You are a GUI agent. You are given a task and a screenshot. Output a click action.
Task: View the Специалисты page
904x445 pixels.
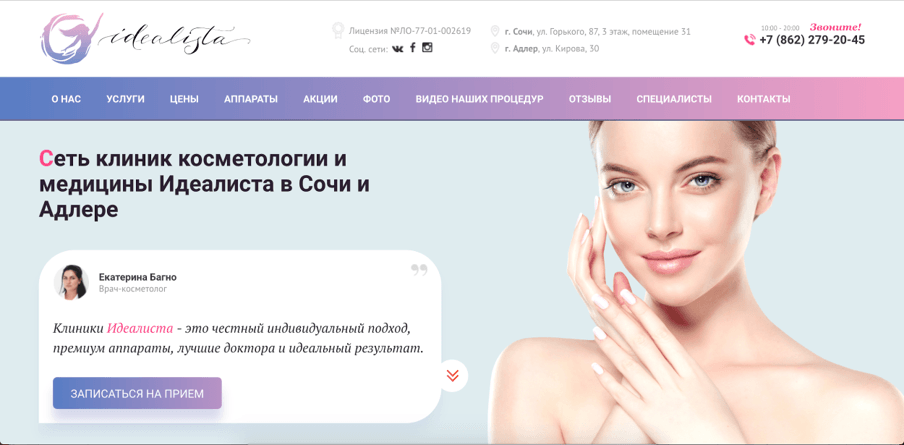(x=674, y=99)
